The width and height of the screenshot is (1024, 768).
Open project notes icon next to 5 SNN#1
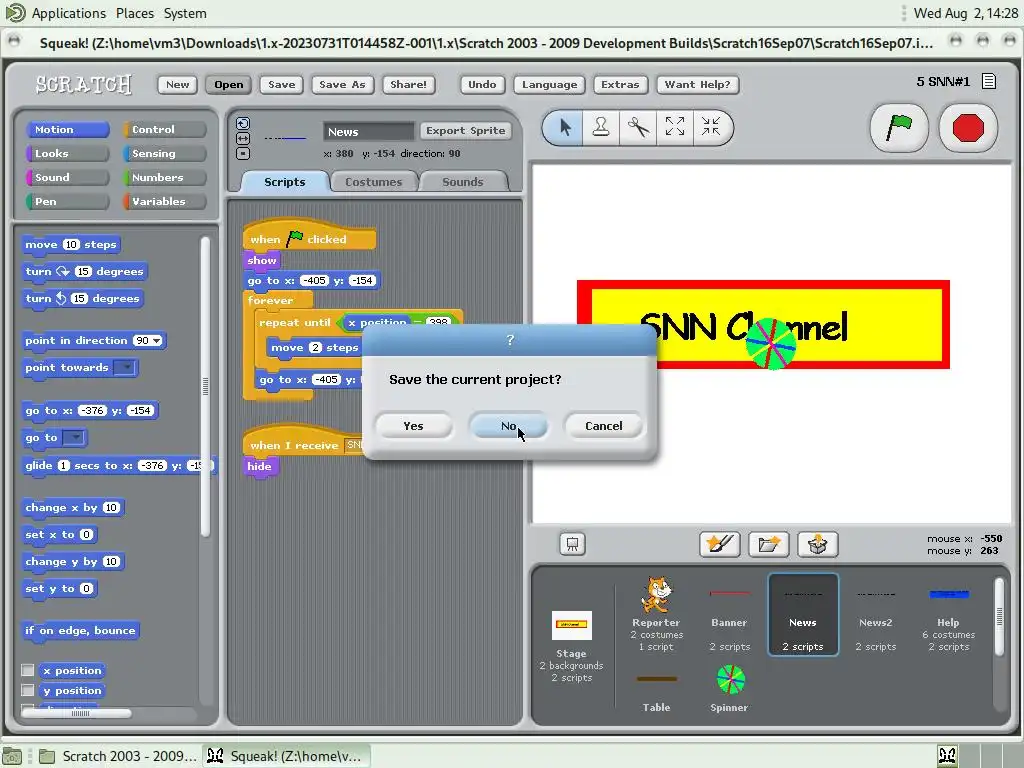[989, 82]
